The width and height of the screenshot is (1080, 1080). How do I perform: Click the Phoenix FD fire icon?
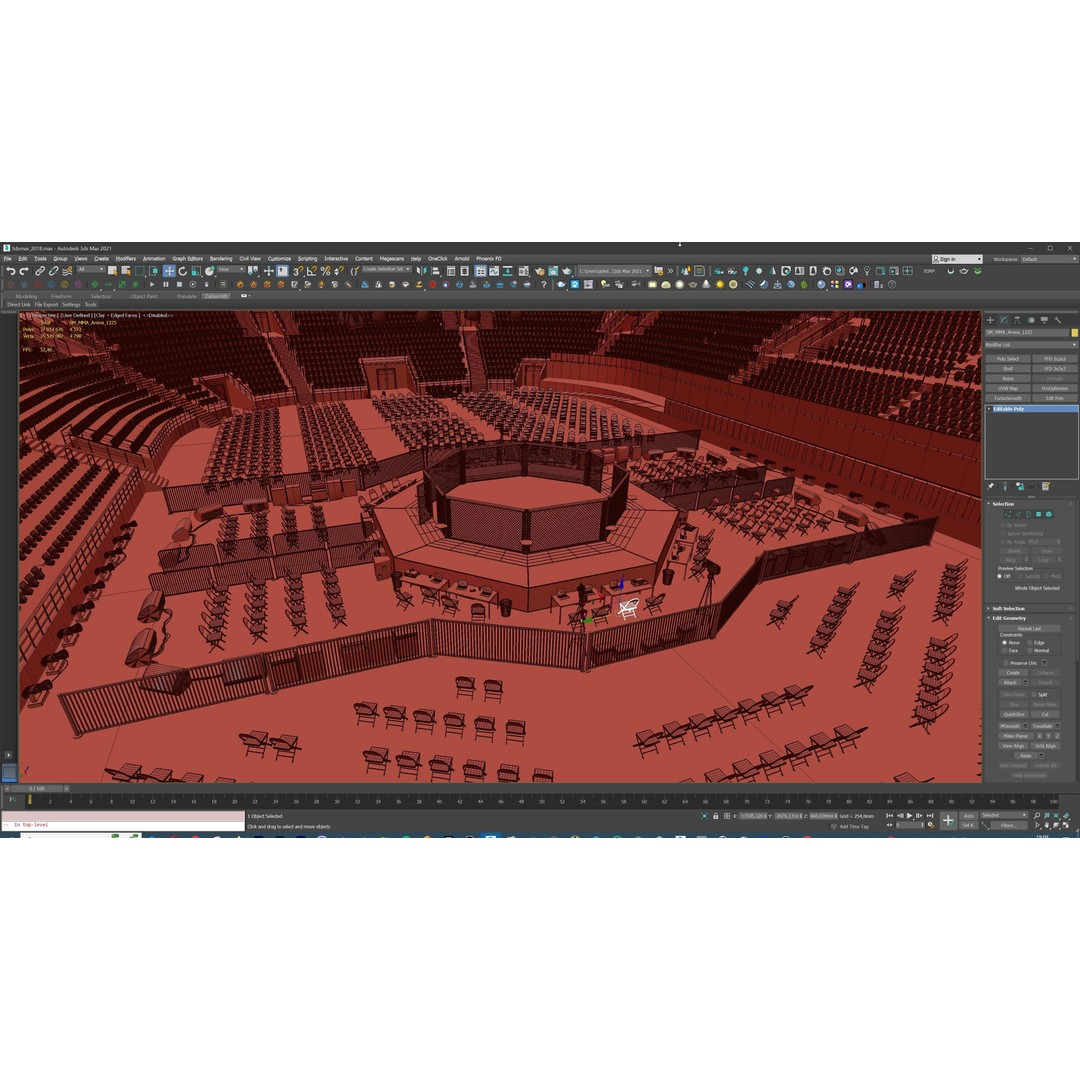pos(240,284)
